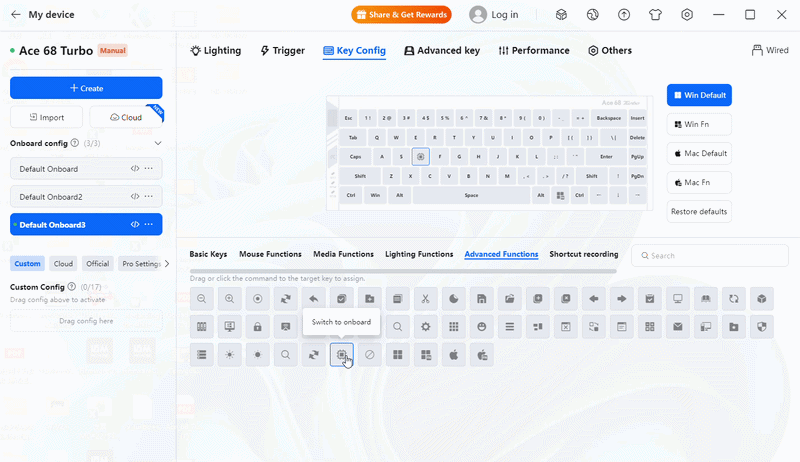Switch to Basic Keys category
This screenshot has width=800, height=462.
coord(208,254)
